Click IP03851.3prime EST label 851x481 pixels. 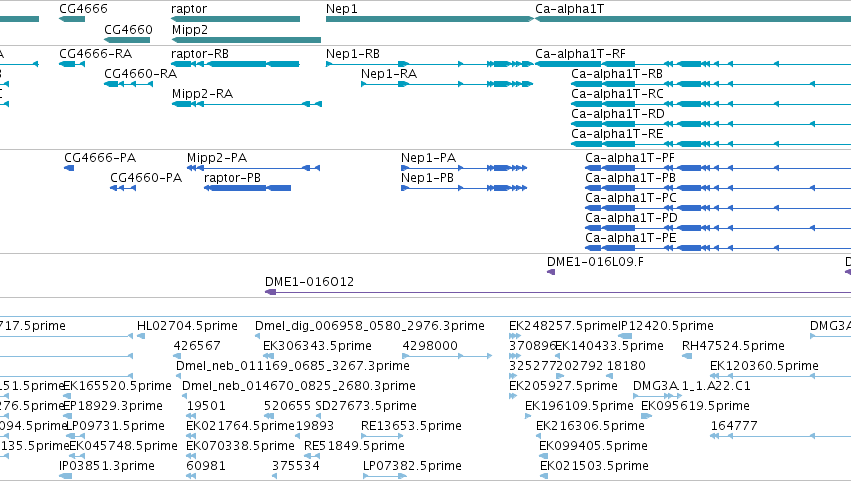(x=107, y=466)
